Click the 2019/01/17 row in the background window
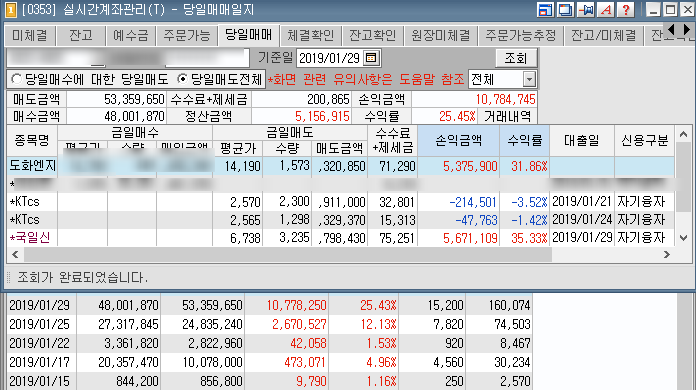Image resolution: width=696 pixels, height=390 pixels. (x=269, y=362)
